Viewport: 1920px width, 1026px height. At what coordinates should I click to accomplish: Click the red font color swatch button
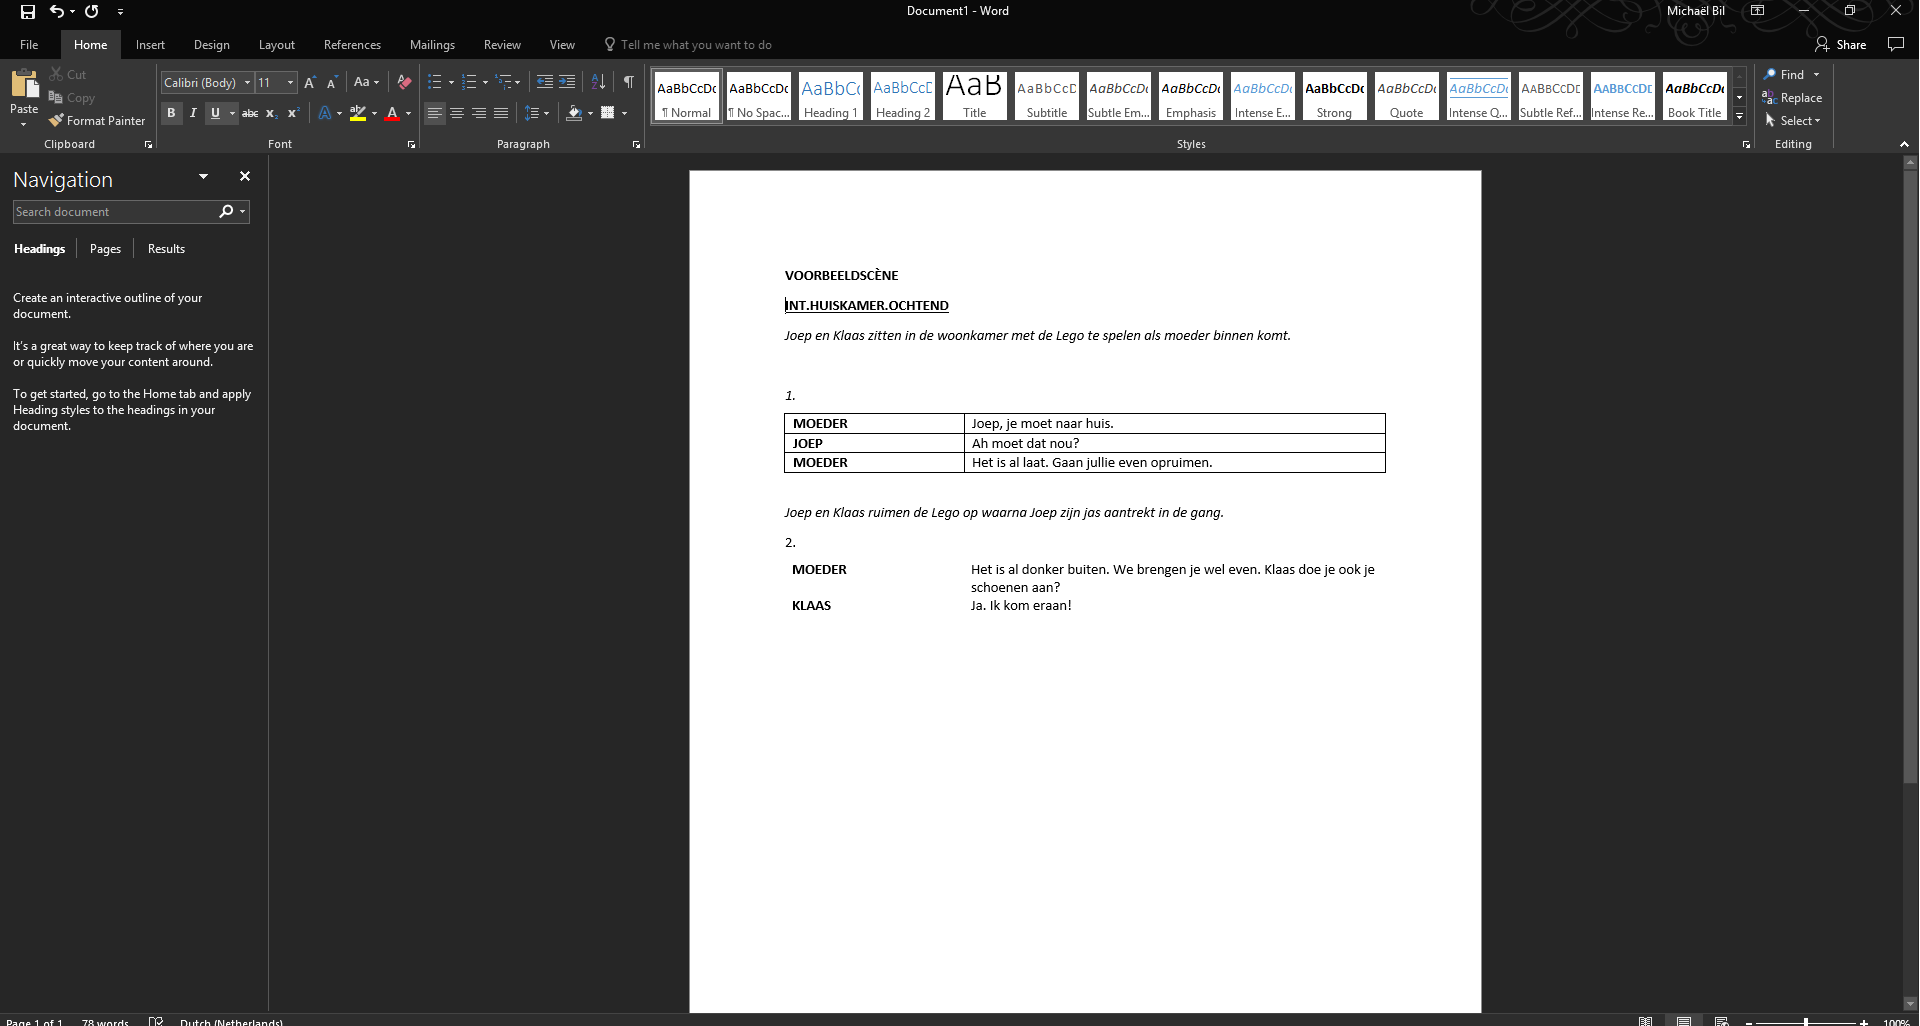(x=392, y=113)
